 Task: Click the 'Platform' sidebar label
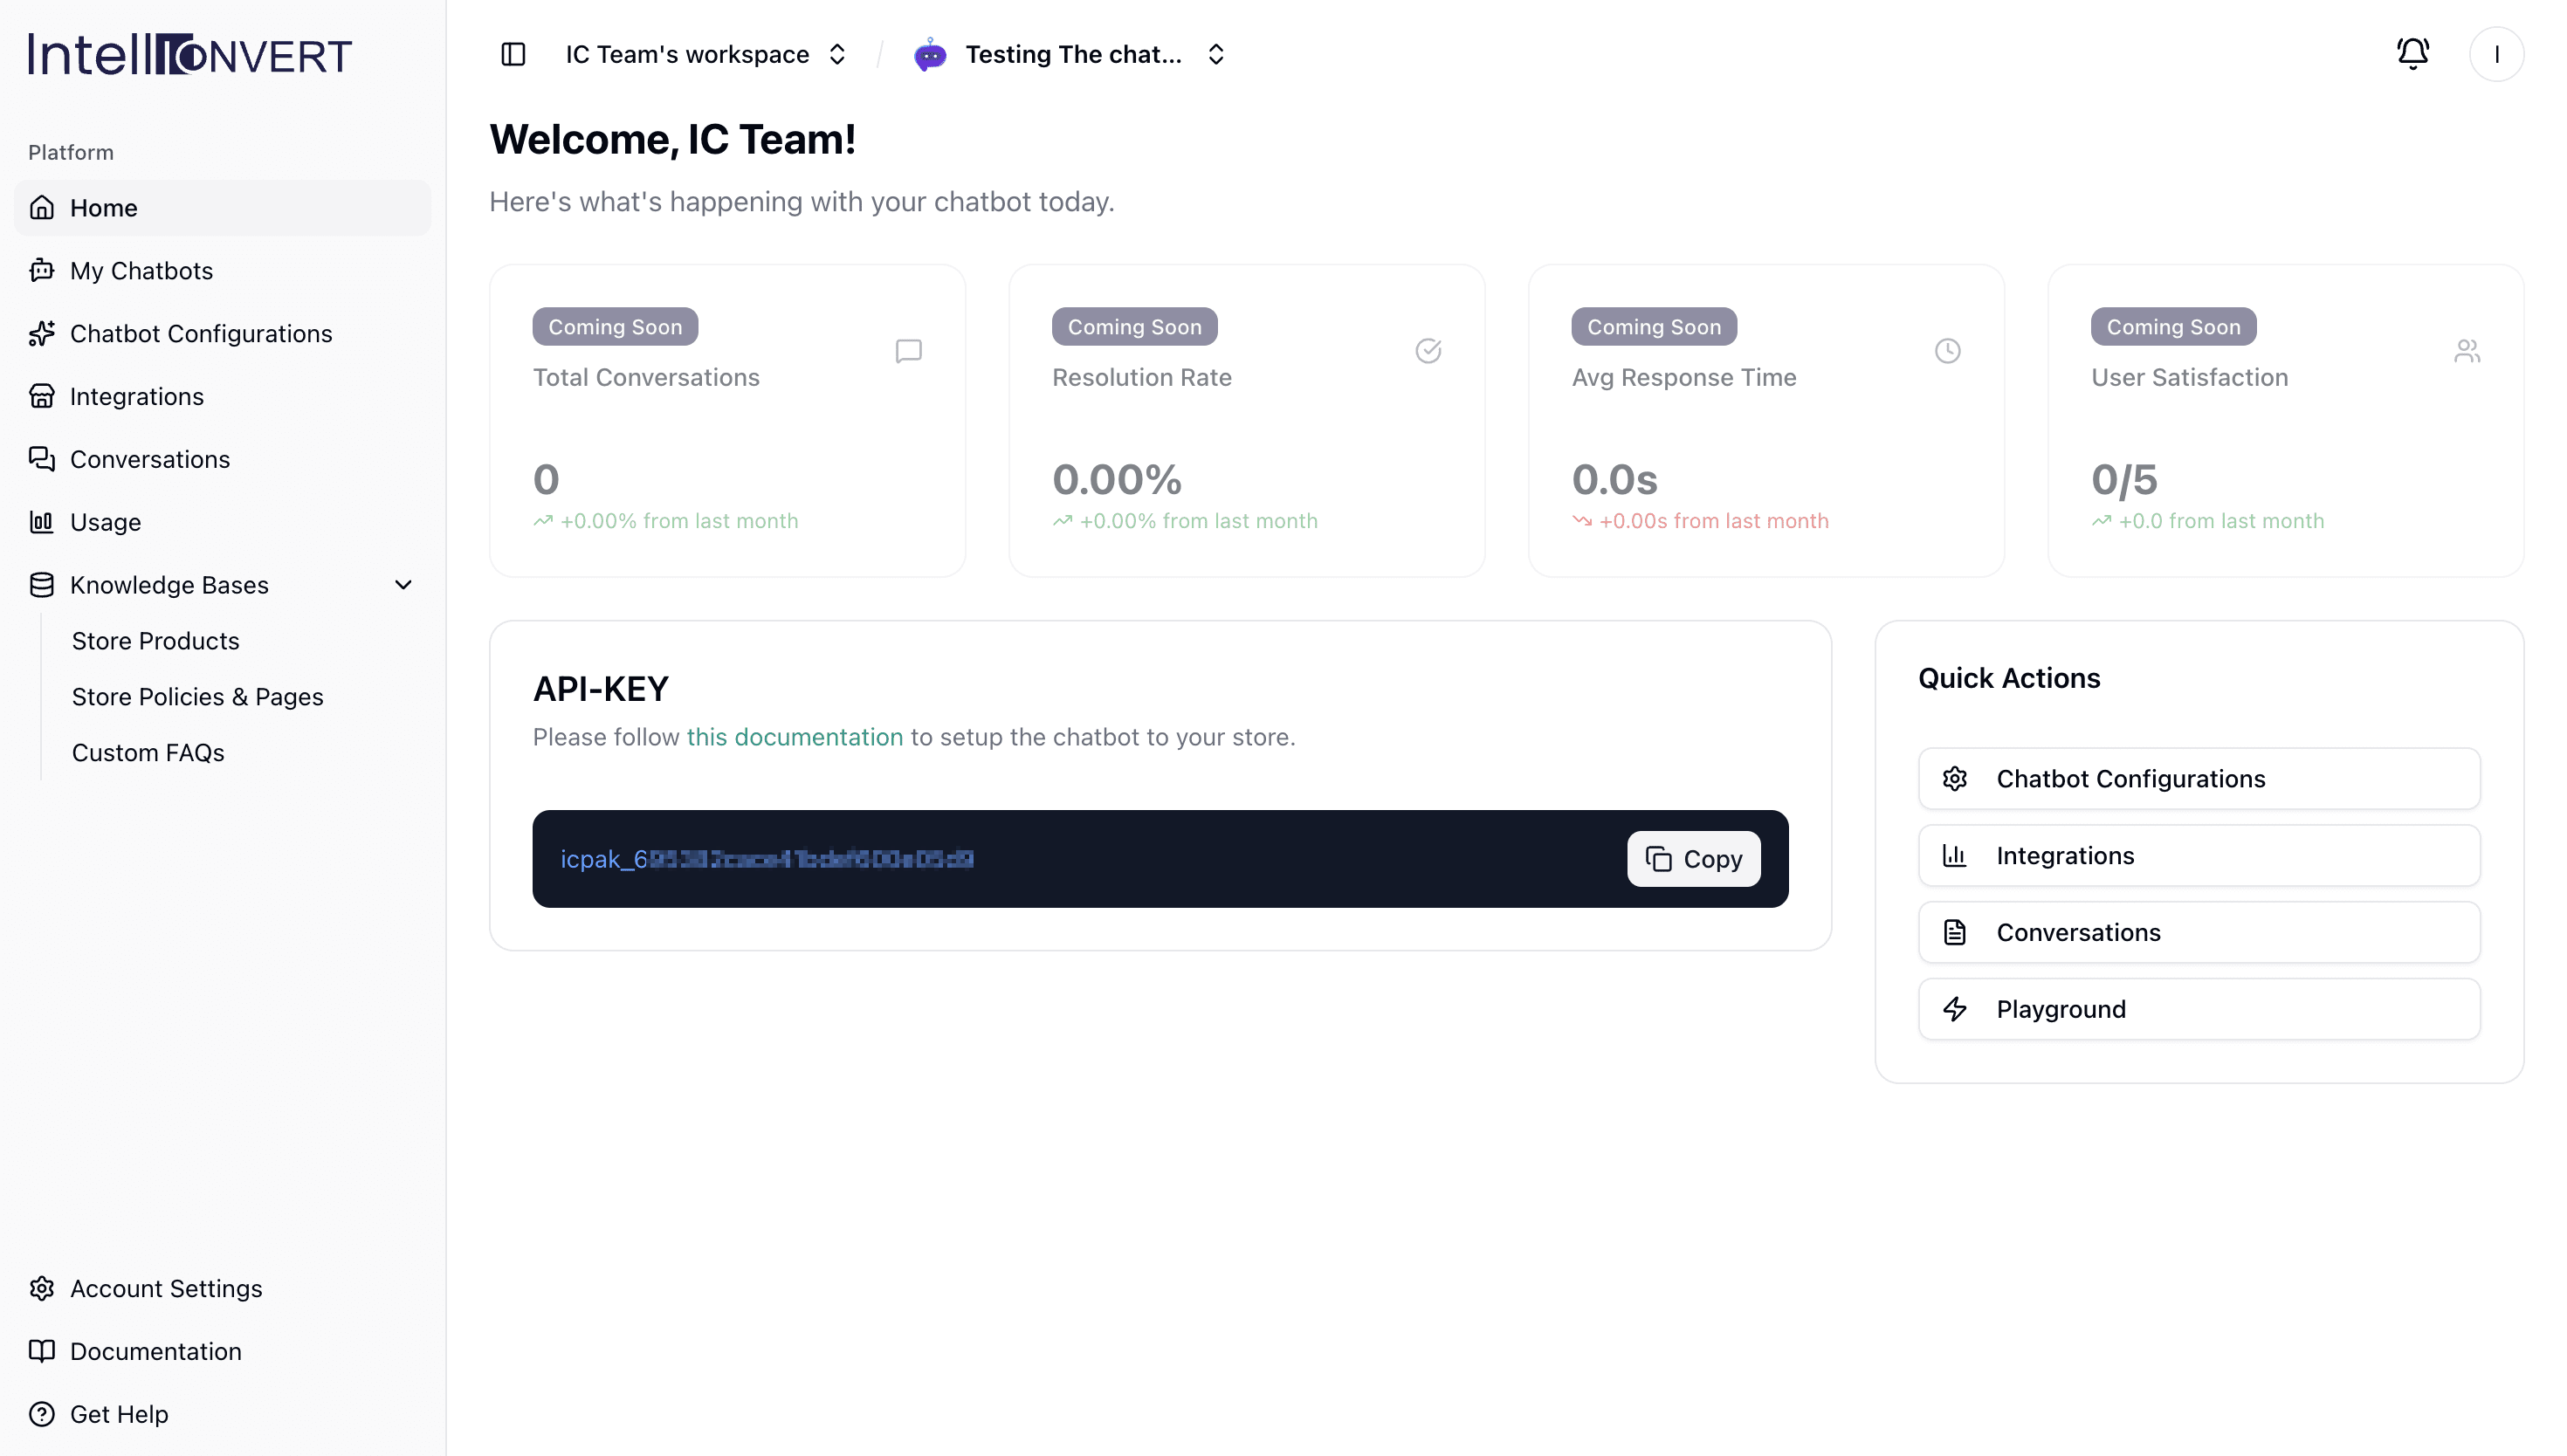click(71, 152)
